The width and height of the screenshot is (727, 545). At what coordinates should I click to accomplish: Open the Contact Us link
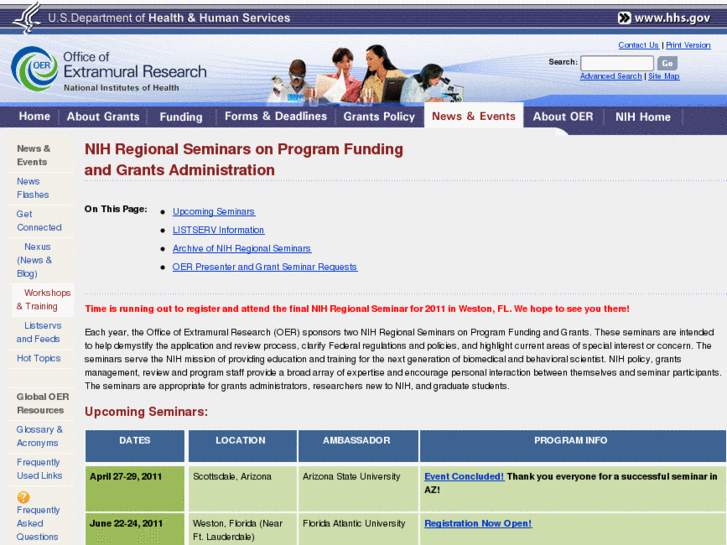click(x=638, y=45)
